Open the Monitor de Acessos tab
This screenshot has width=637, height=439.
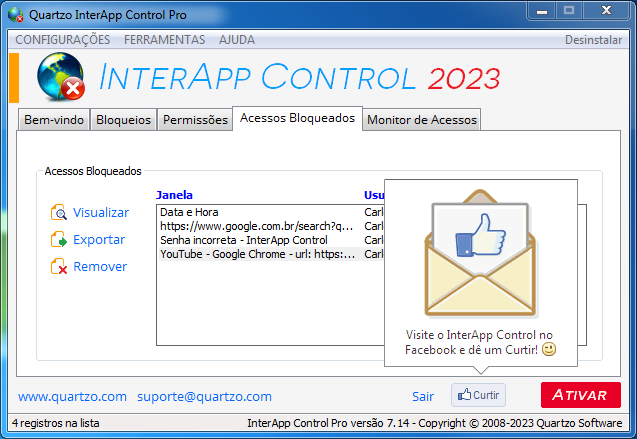point(421,120)
